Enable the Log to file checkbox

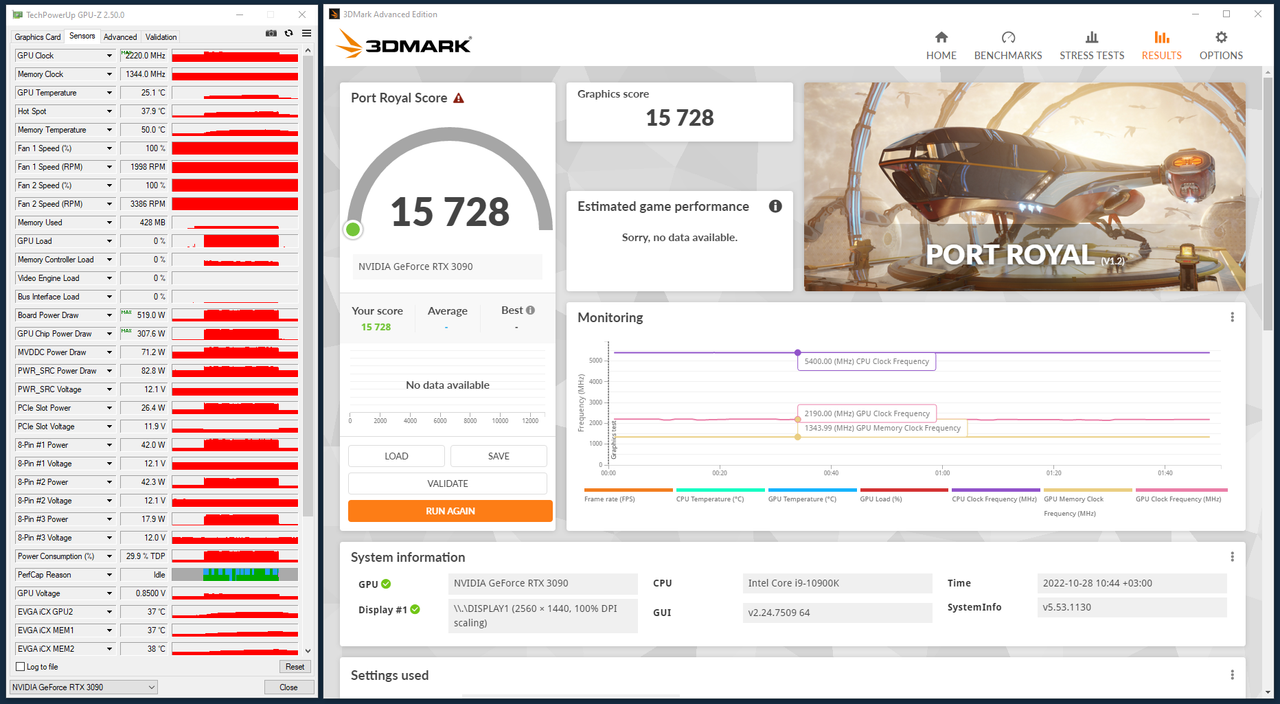coord(20,666)
